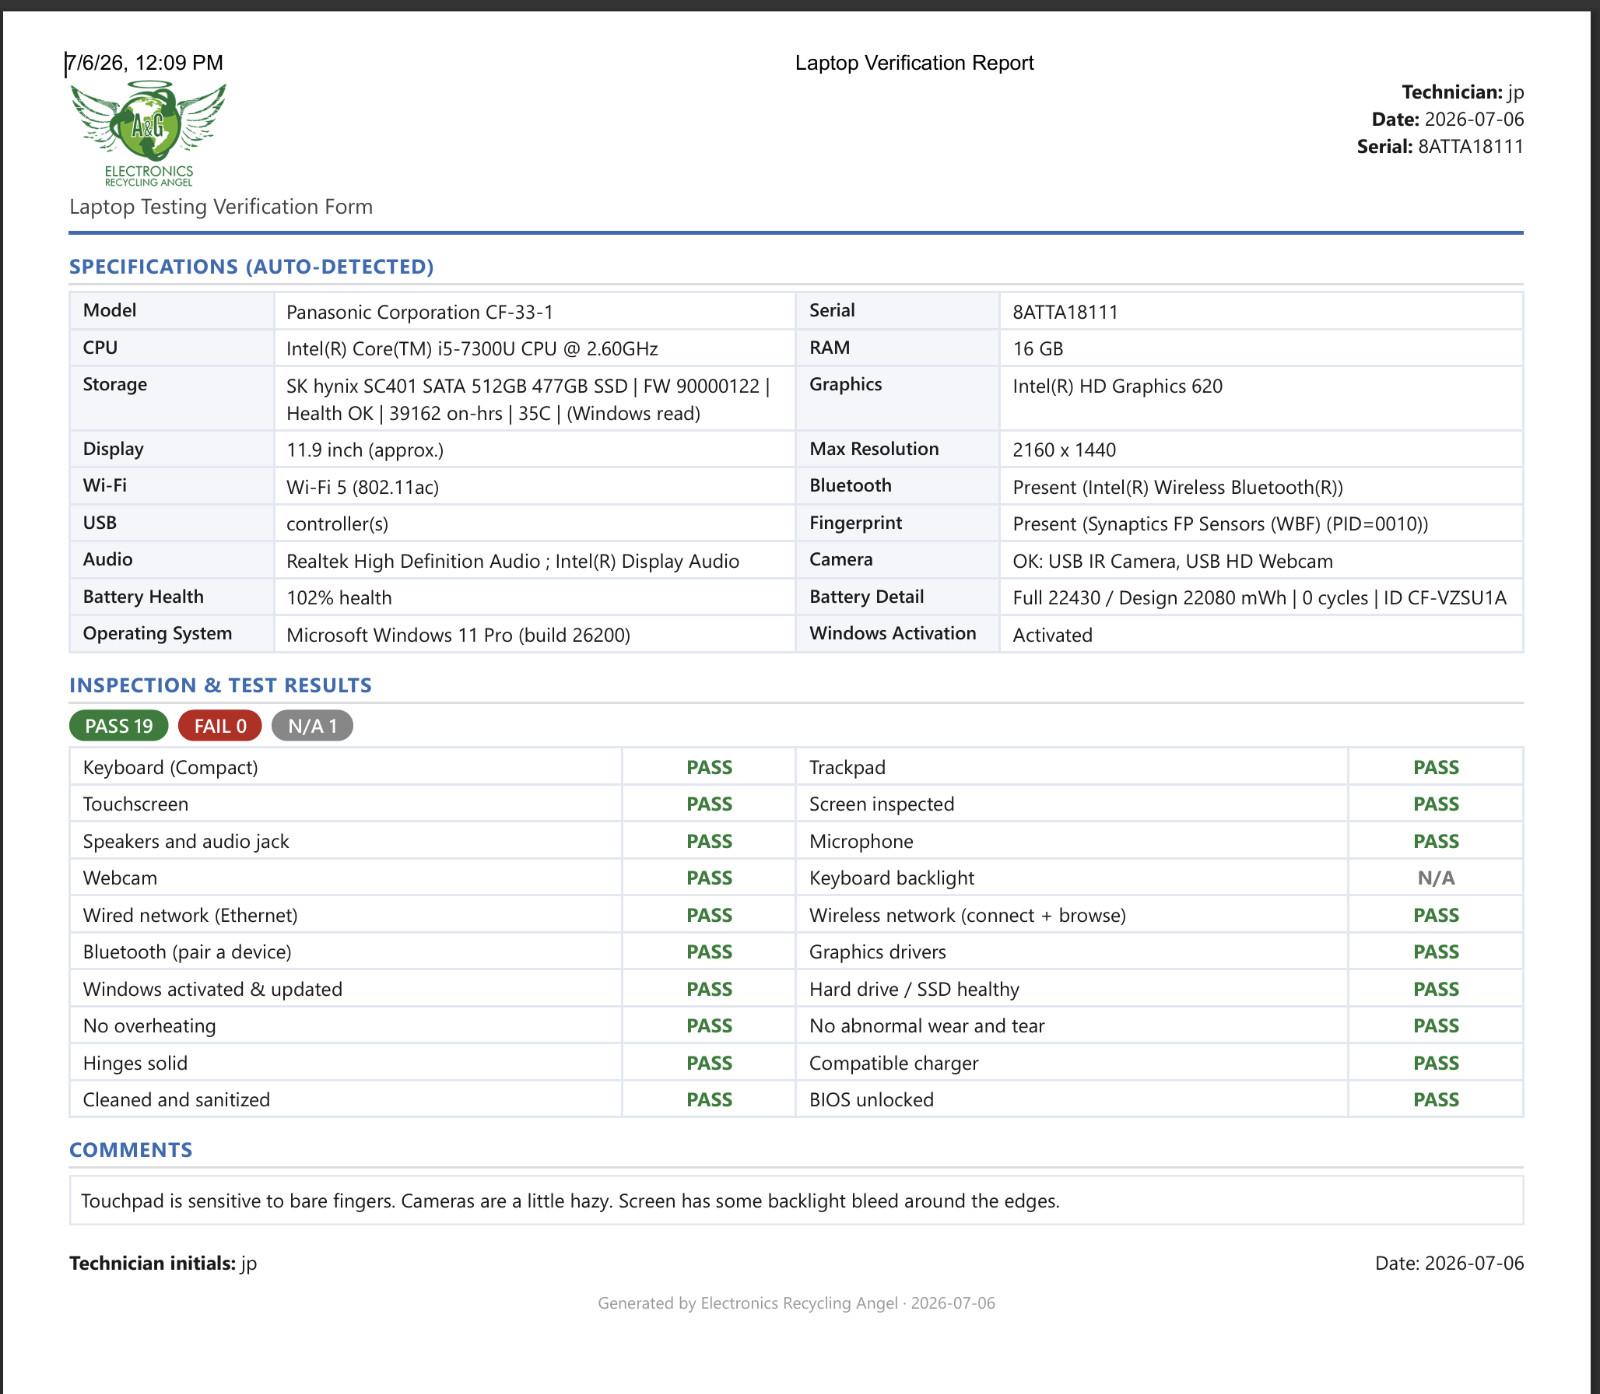
Task: Click the Generated by Electronics Recycling Angel footer
Action: tap(796, 1303)
